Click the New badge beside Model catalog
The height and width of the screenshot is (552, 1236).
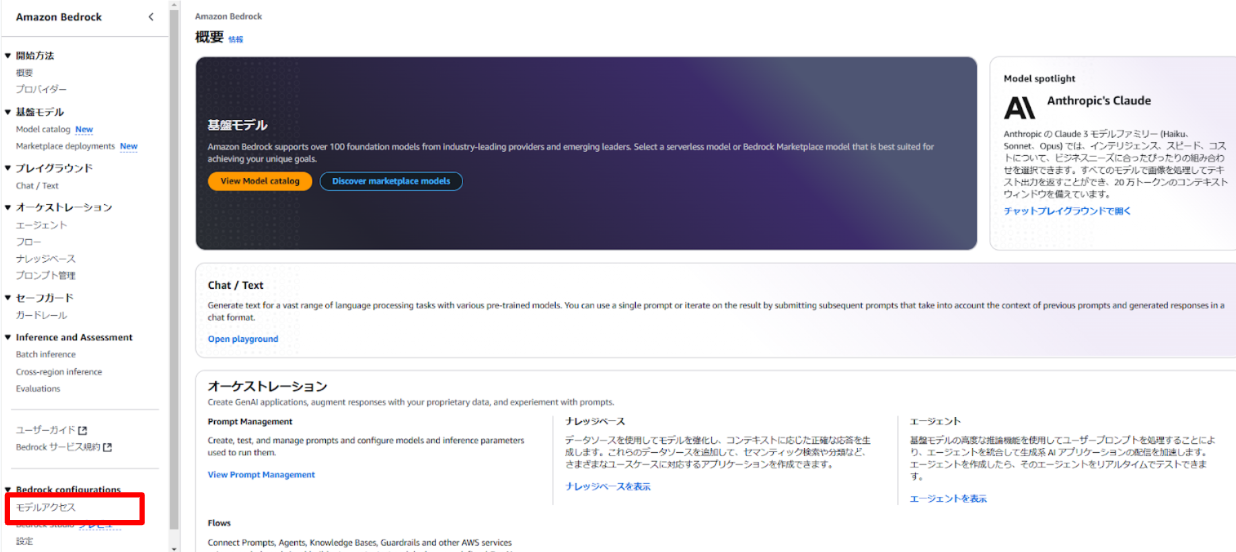coord(84,129)
